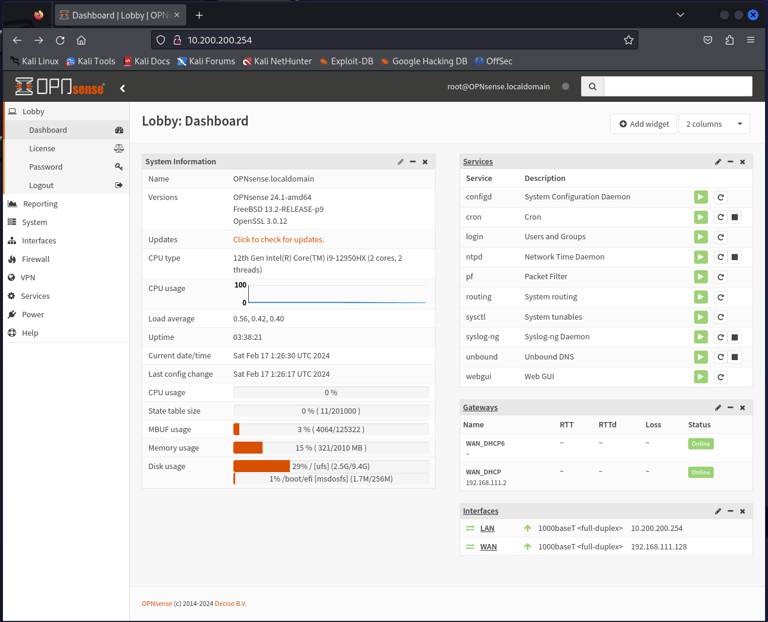Restart the sysctl service
The height and width of the screenshot is (622, 768).
tap(720, 317)
